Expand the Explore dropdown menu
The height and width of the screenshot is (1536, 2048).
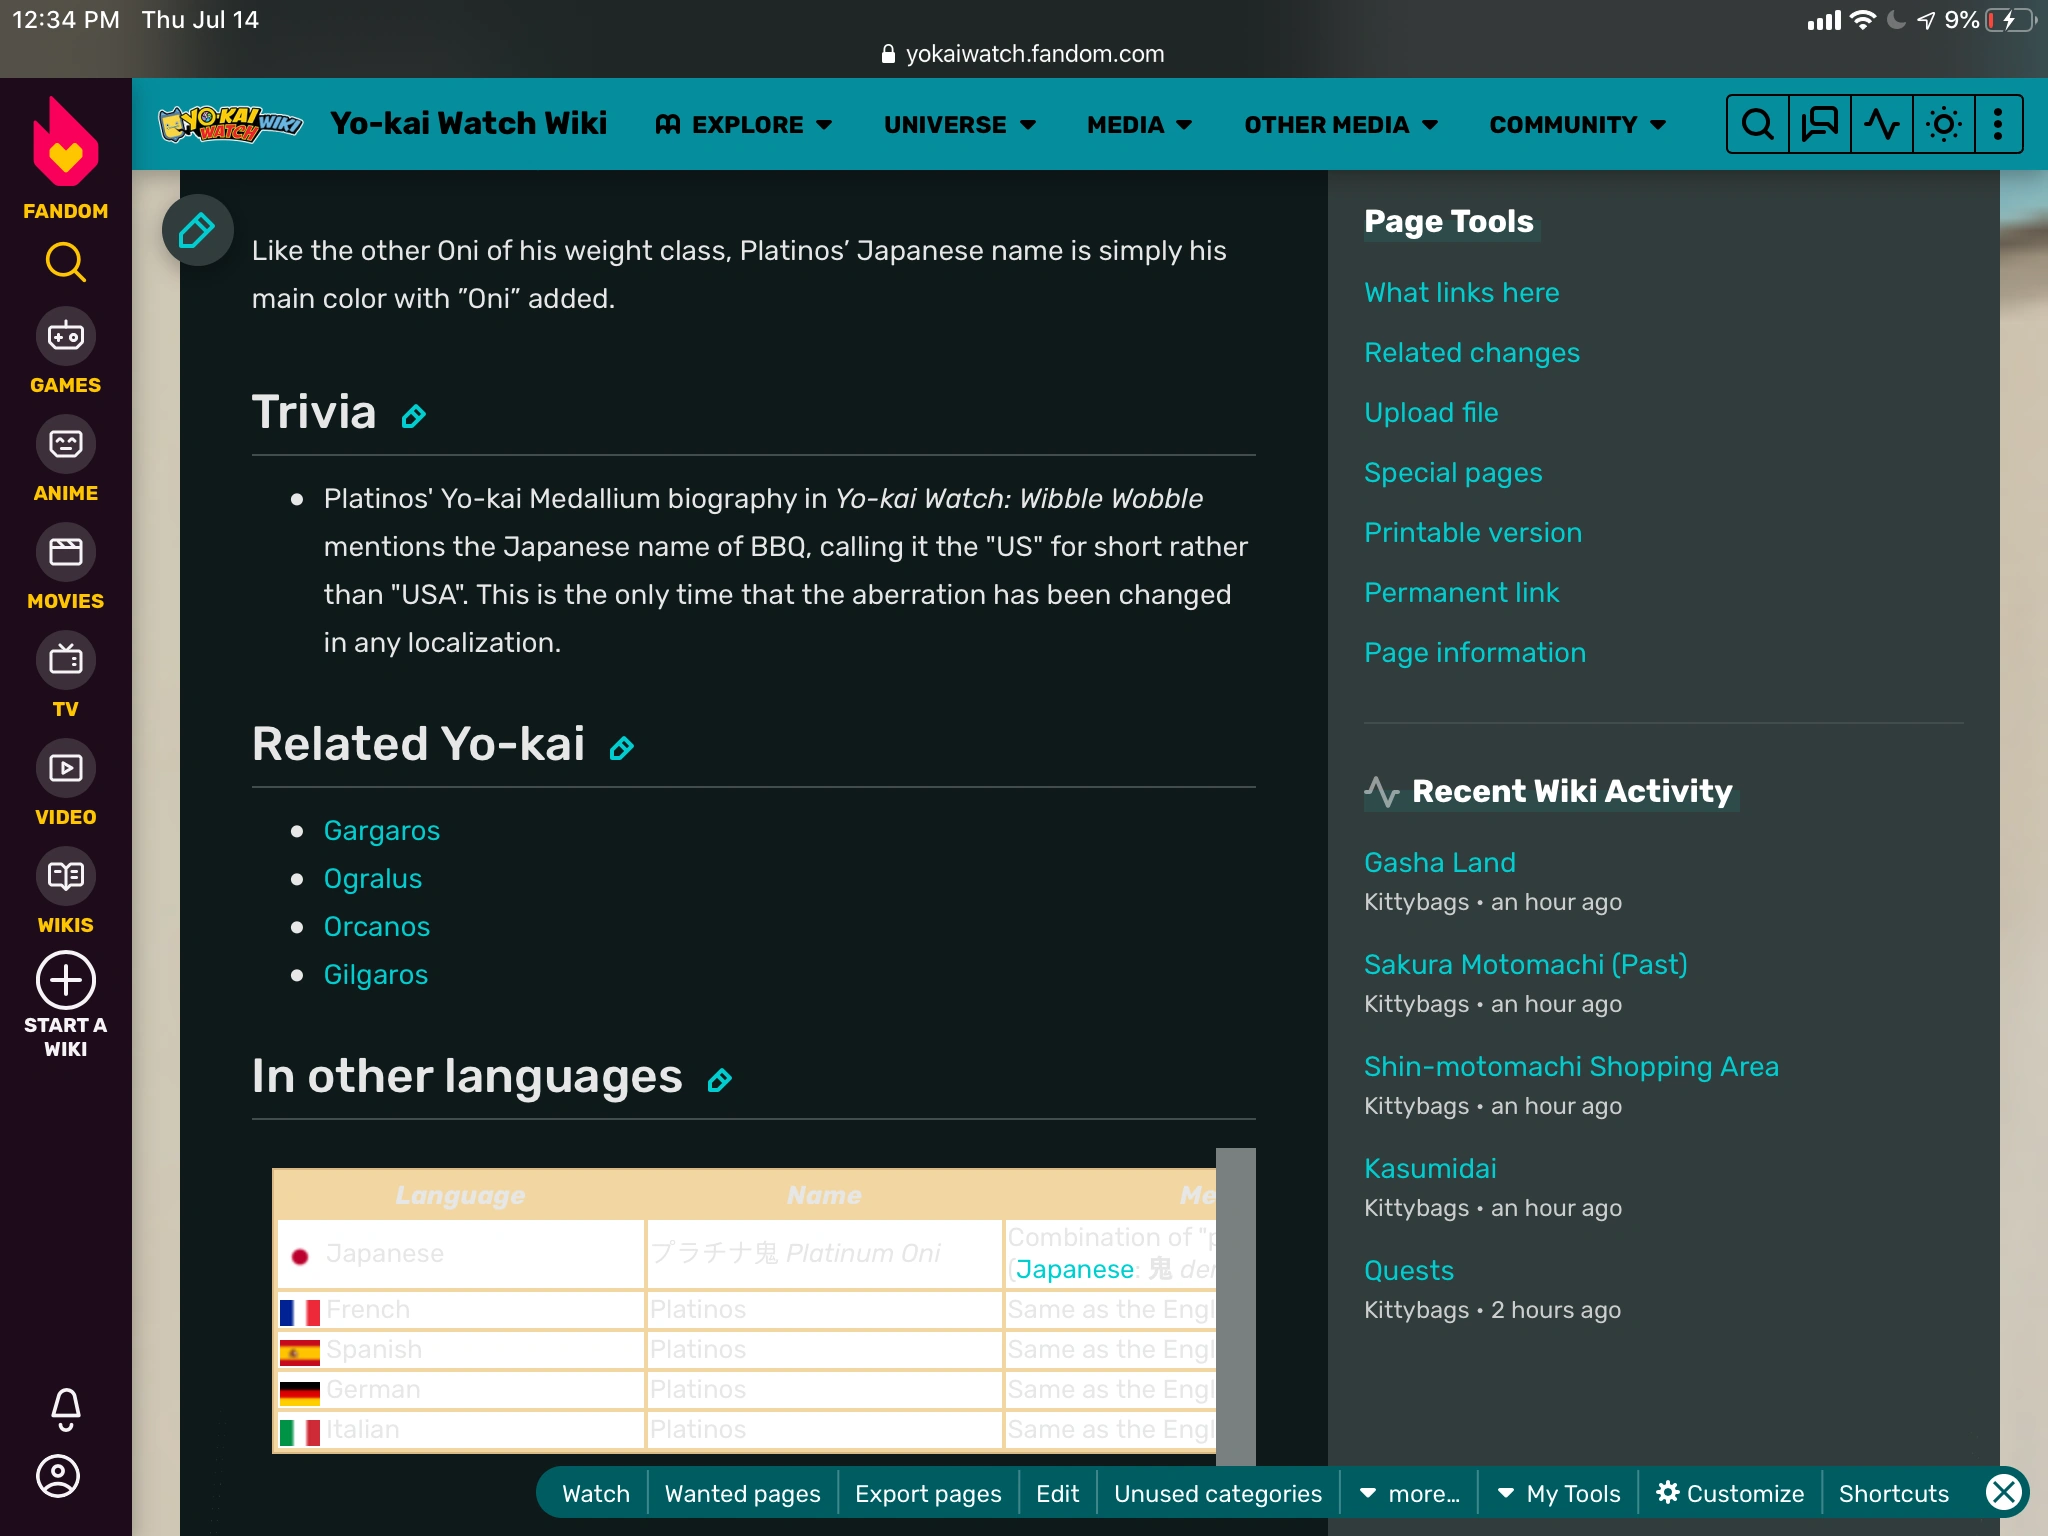tap(744, 124)
